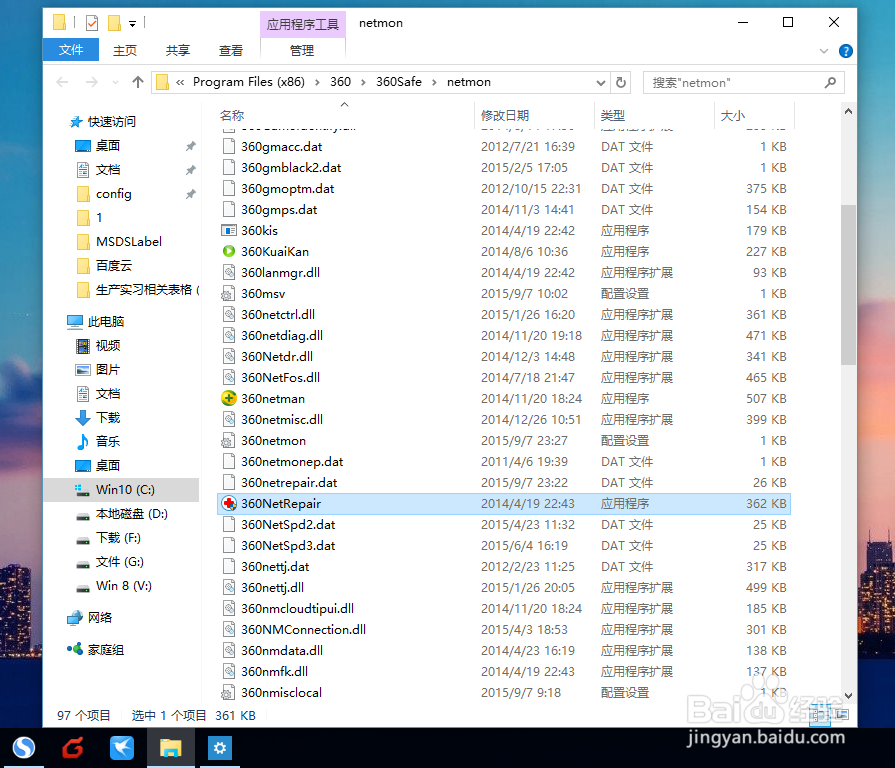Viewport: 895px width, 768px height.
Task: Click the 360gmacc.dat file icon
Action: coord(228,147)
